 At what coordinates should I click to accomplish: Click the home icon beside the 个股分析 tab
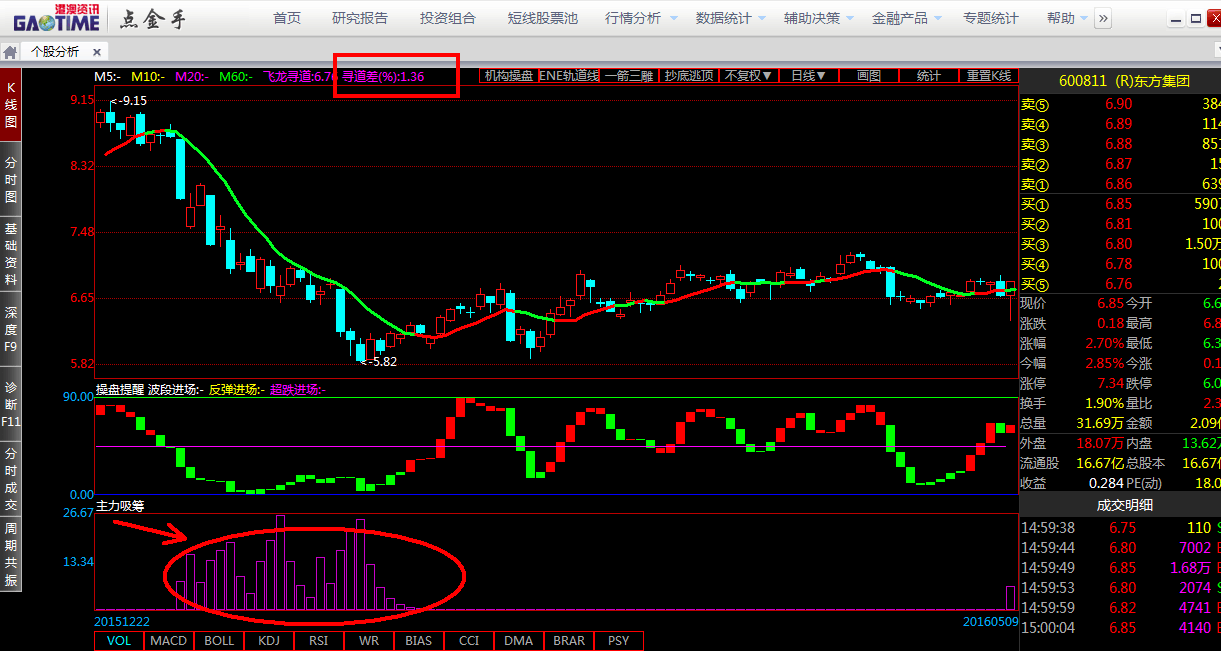pyautogui.click(x=10, y=52)
